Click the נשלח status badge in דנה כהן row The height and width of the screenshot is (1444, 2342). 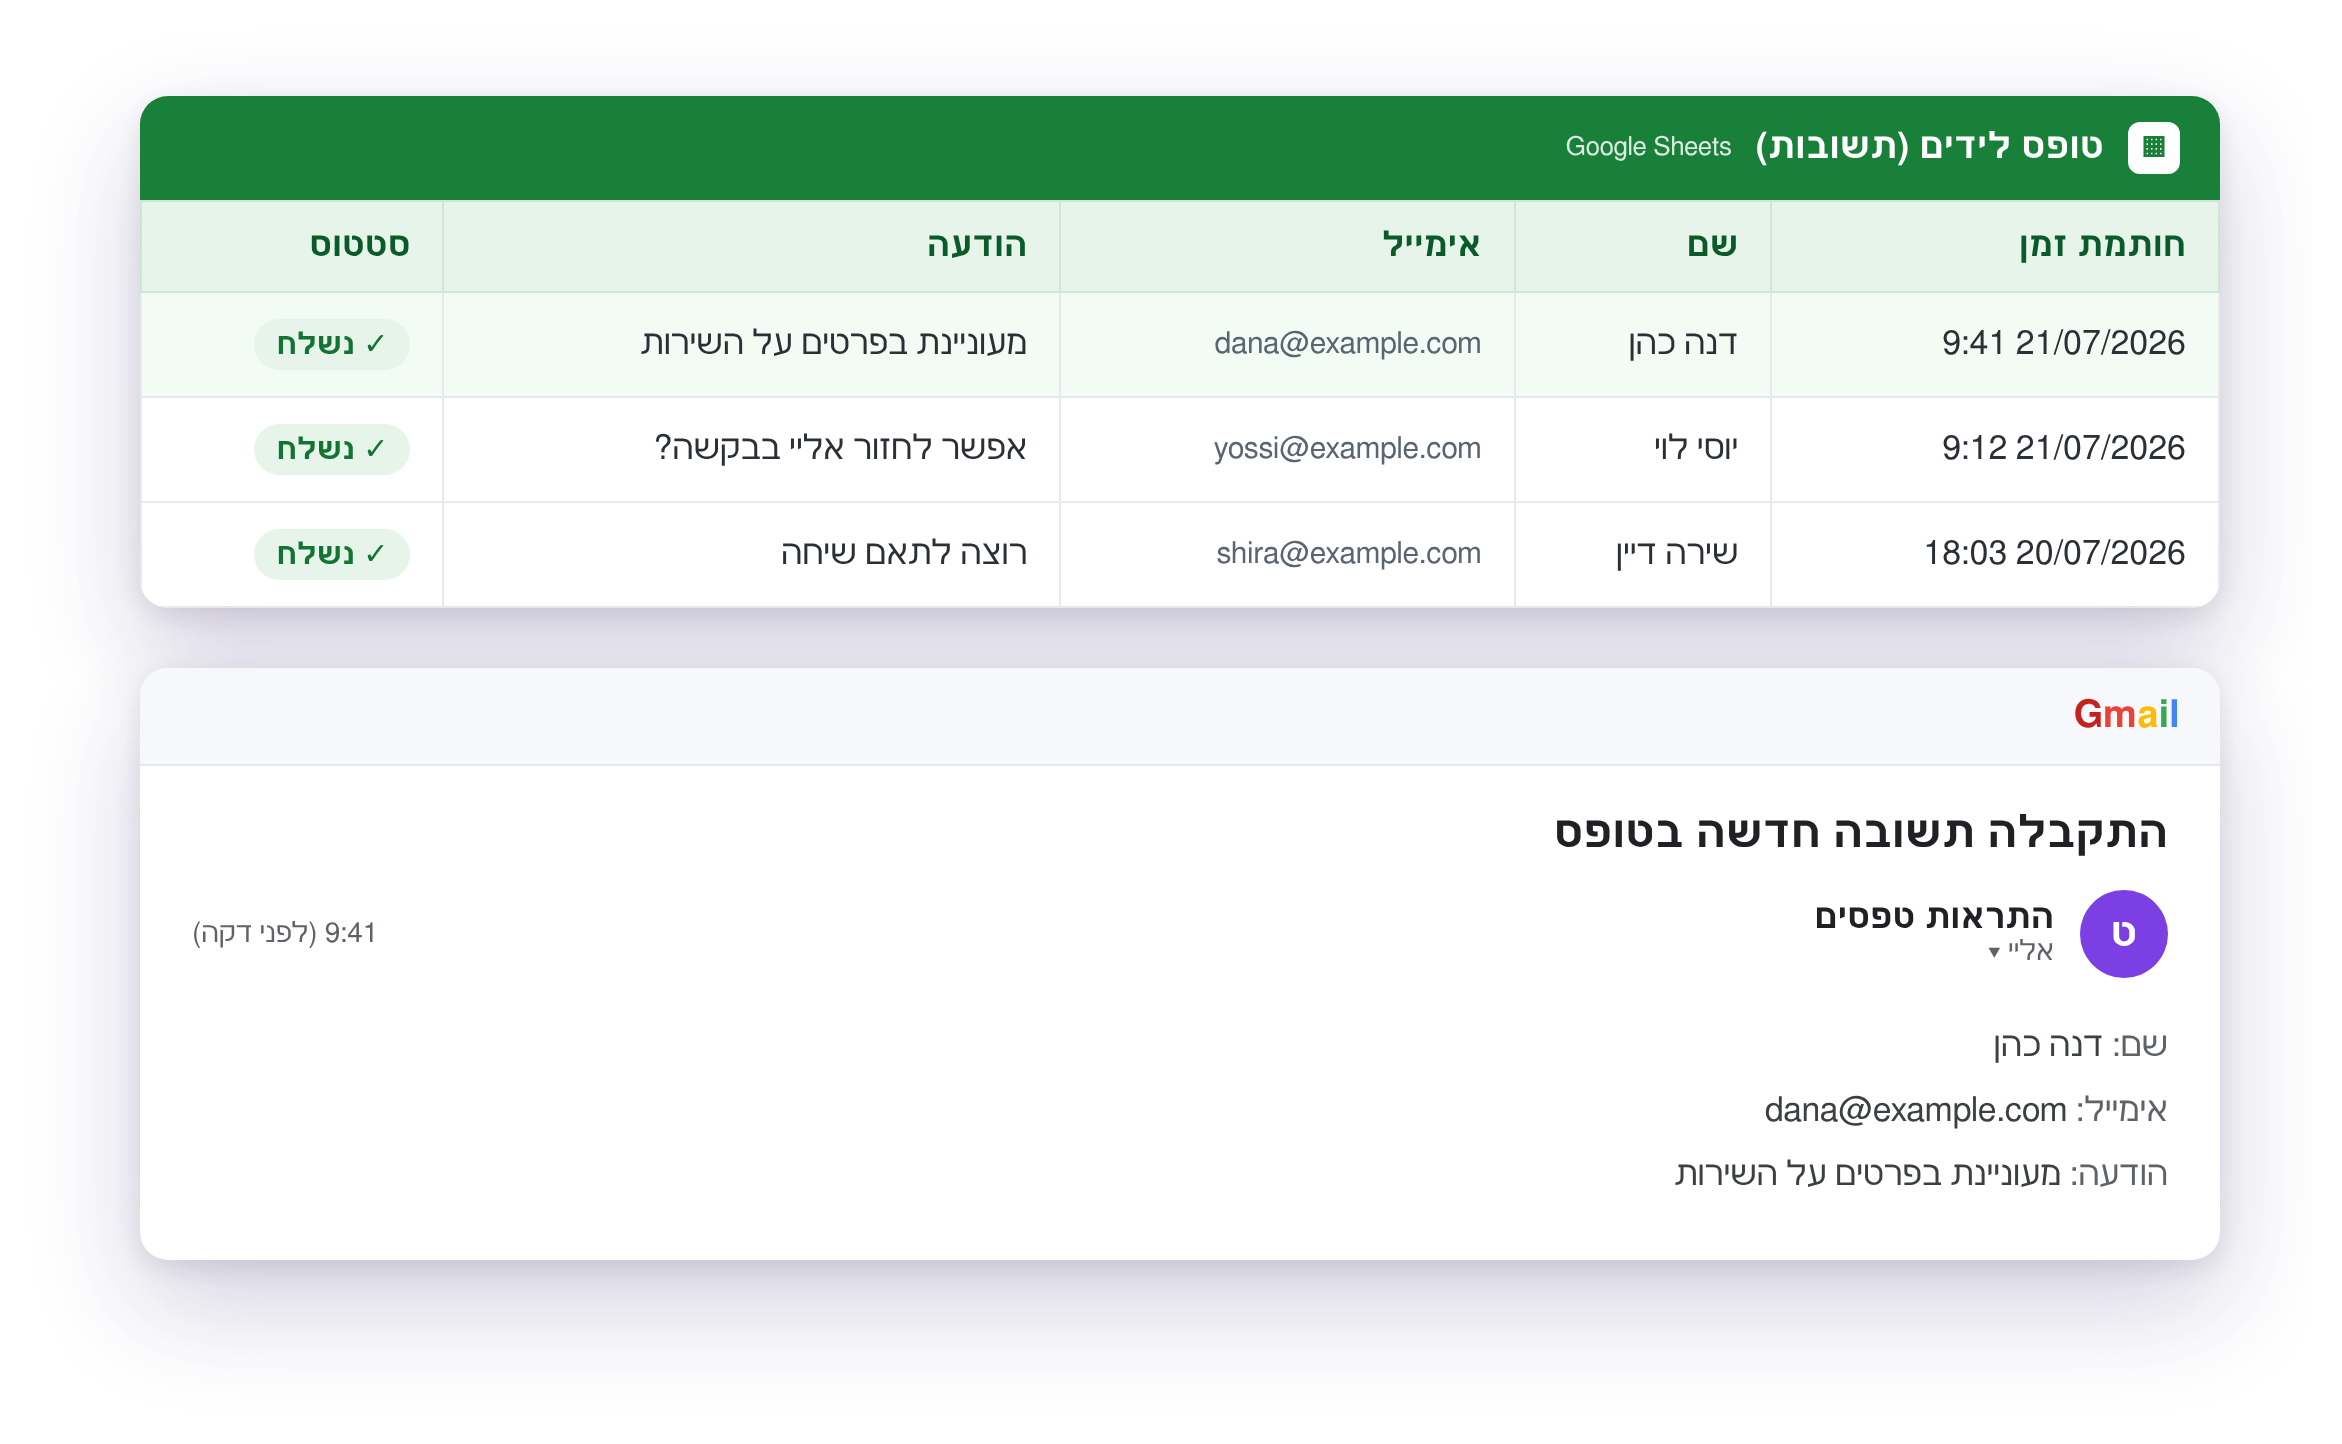(332, 344)
